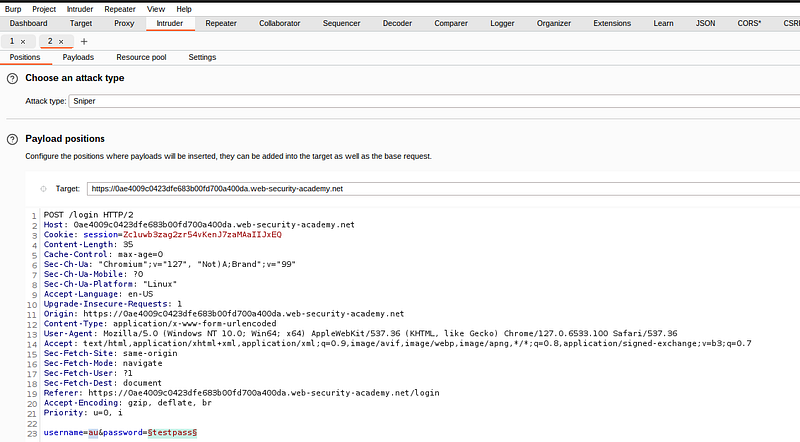800x442 pixels.
Task: Open help for Choose an attack type
Action: click(12, 79)
